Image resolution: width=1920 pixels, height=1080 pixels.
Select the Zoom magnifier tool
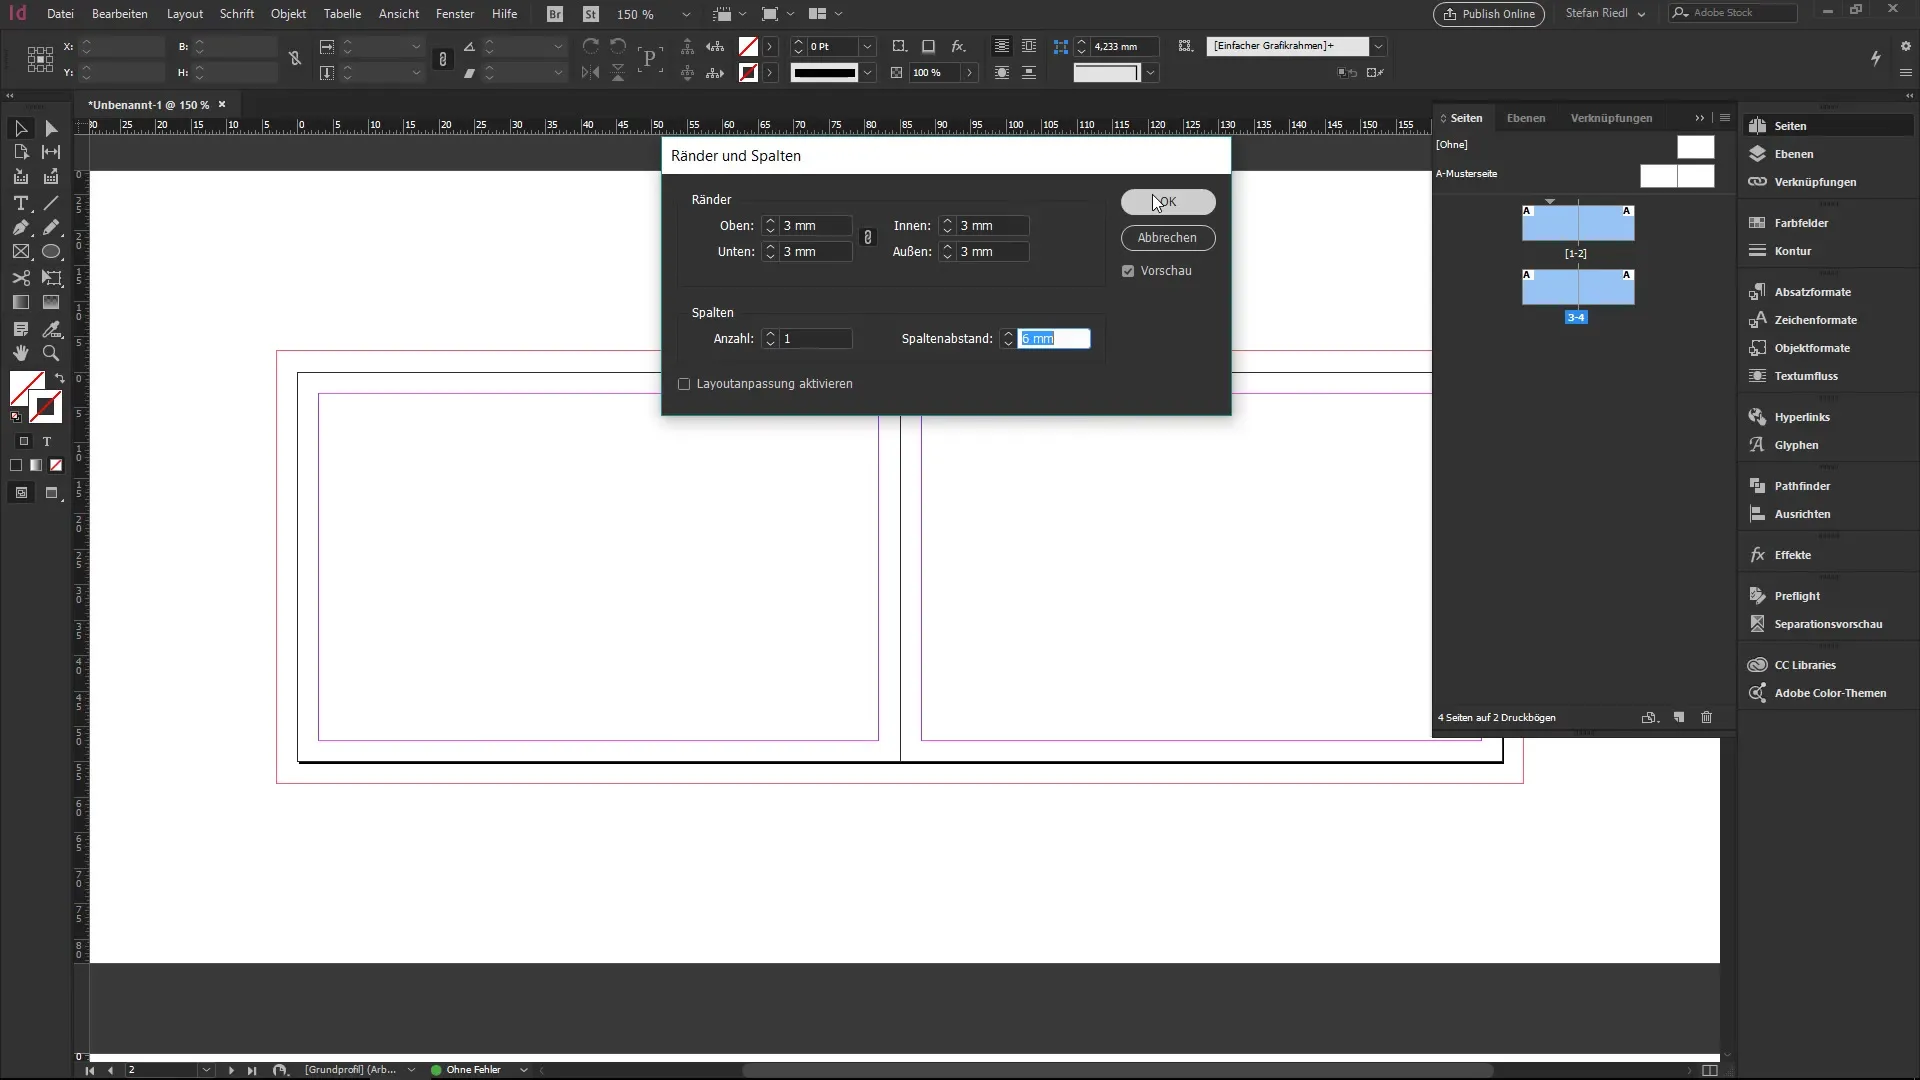pyautogui.click(x=51, y=353)
